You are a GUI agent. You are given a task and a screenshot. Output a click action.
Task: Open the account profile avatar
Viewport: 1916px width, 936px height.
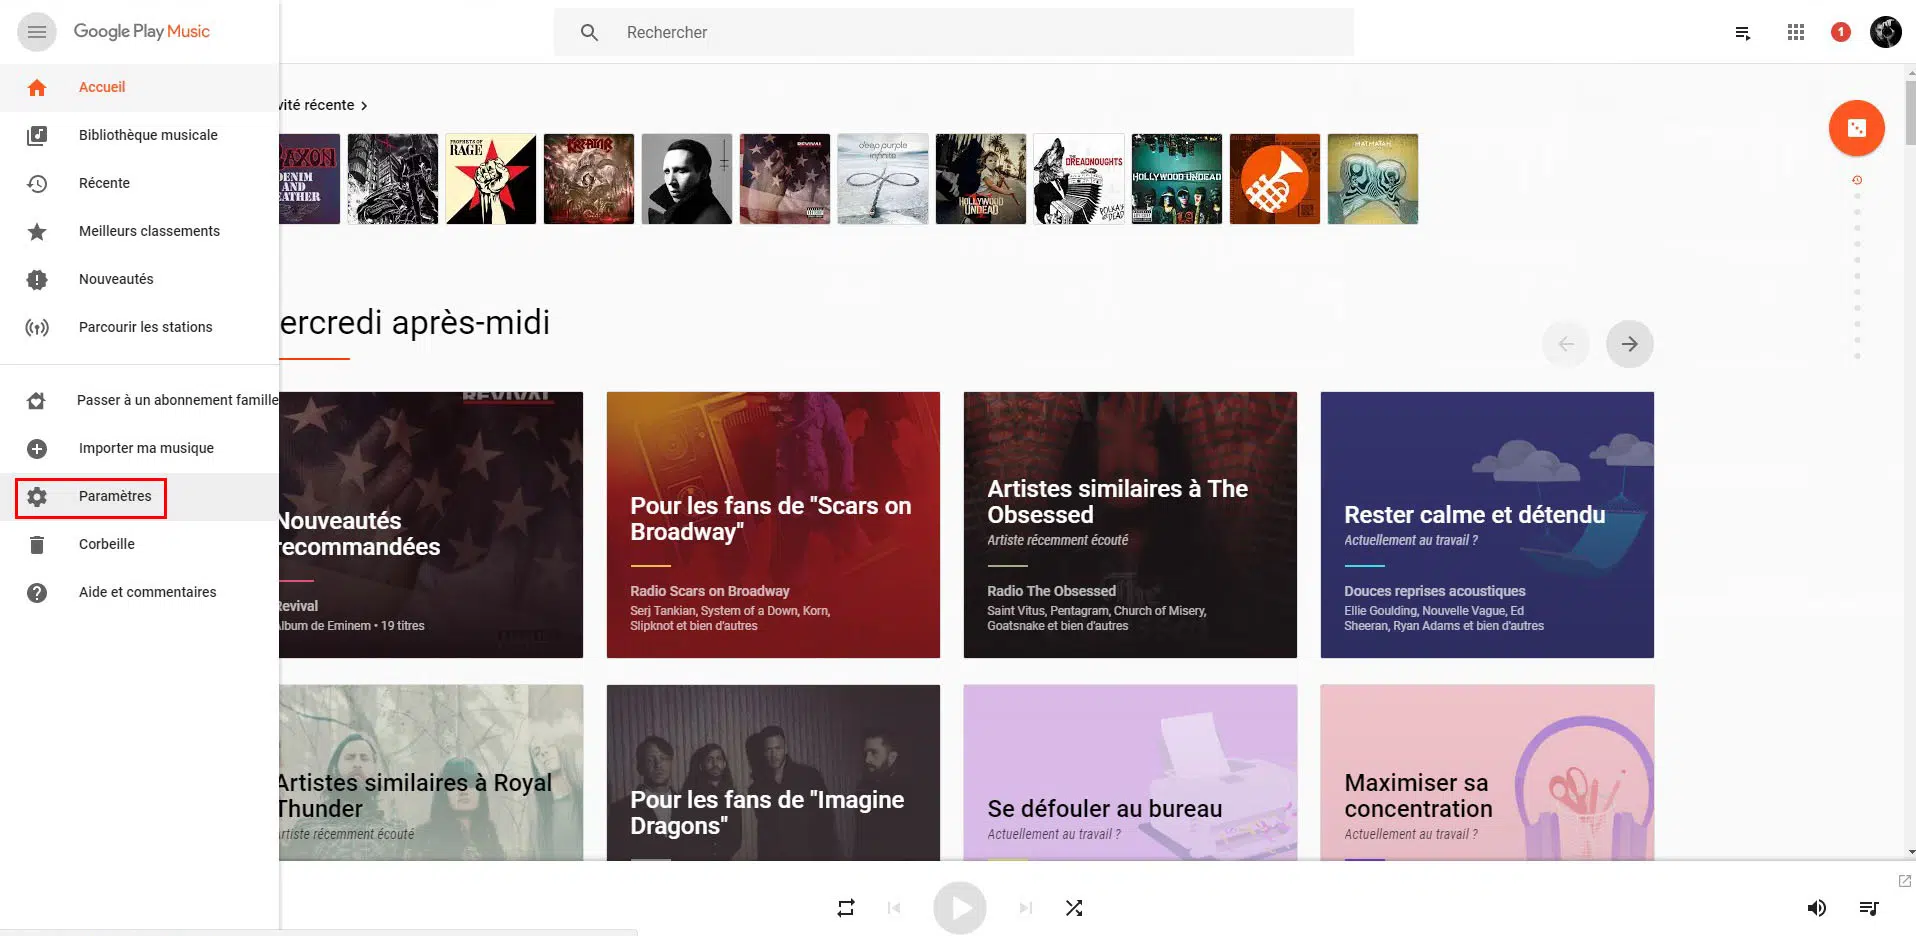pos(1886,32)
